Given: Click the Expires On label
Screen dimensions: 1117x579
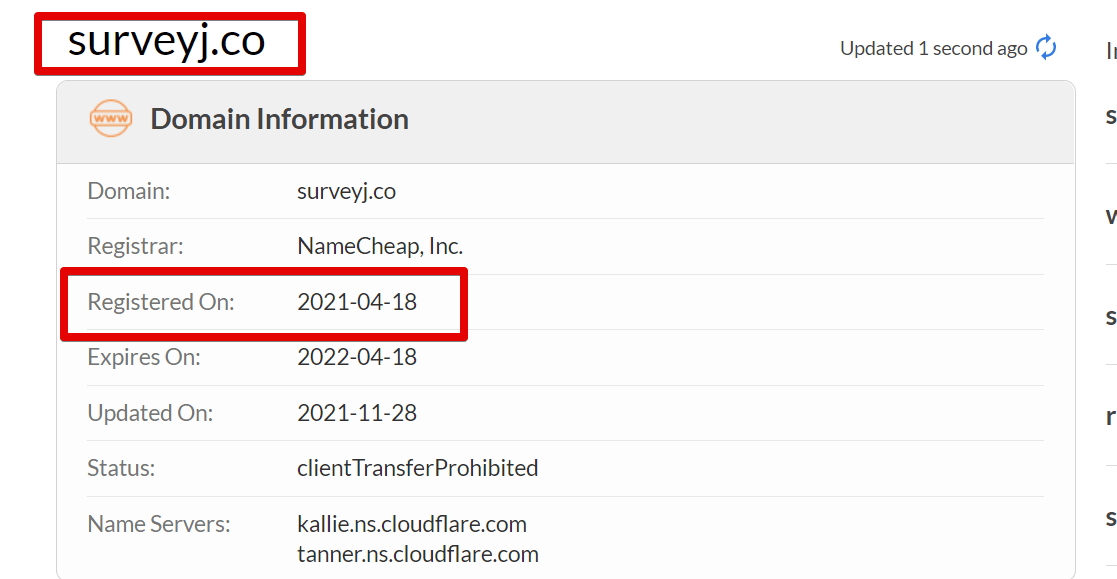Looking at the screenshot, I should pyautogui.click(x=144, y=357).
